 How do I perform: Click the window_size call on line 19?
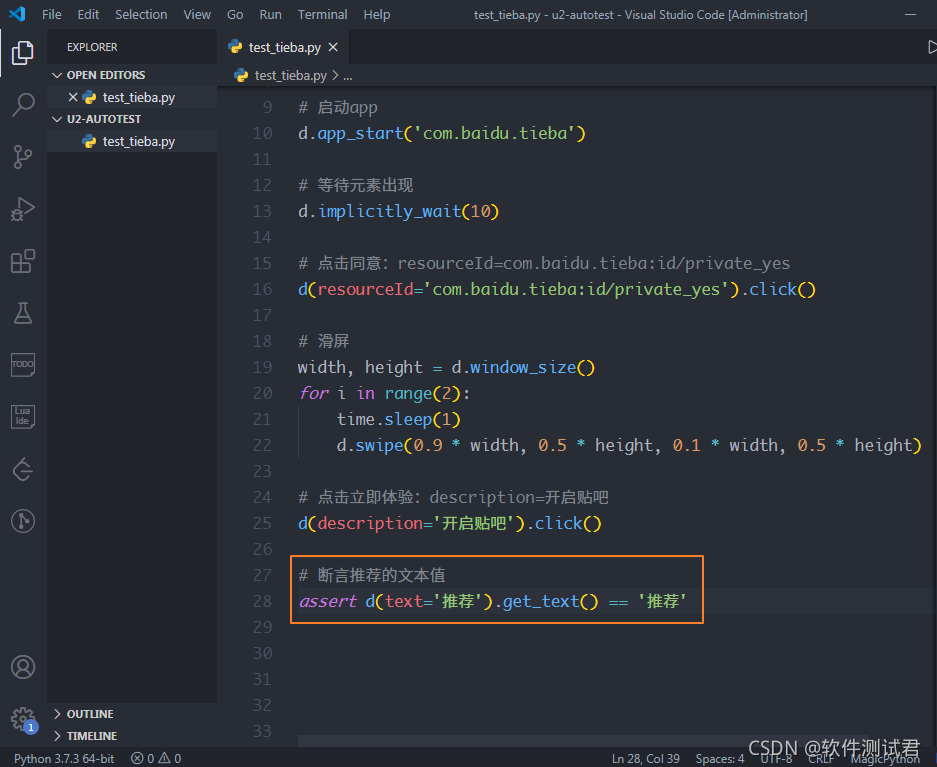(x=523, y=367)
